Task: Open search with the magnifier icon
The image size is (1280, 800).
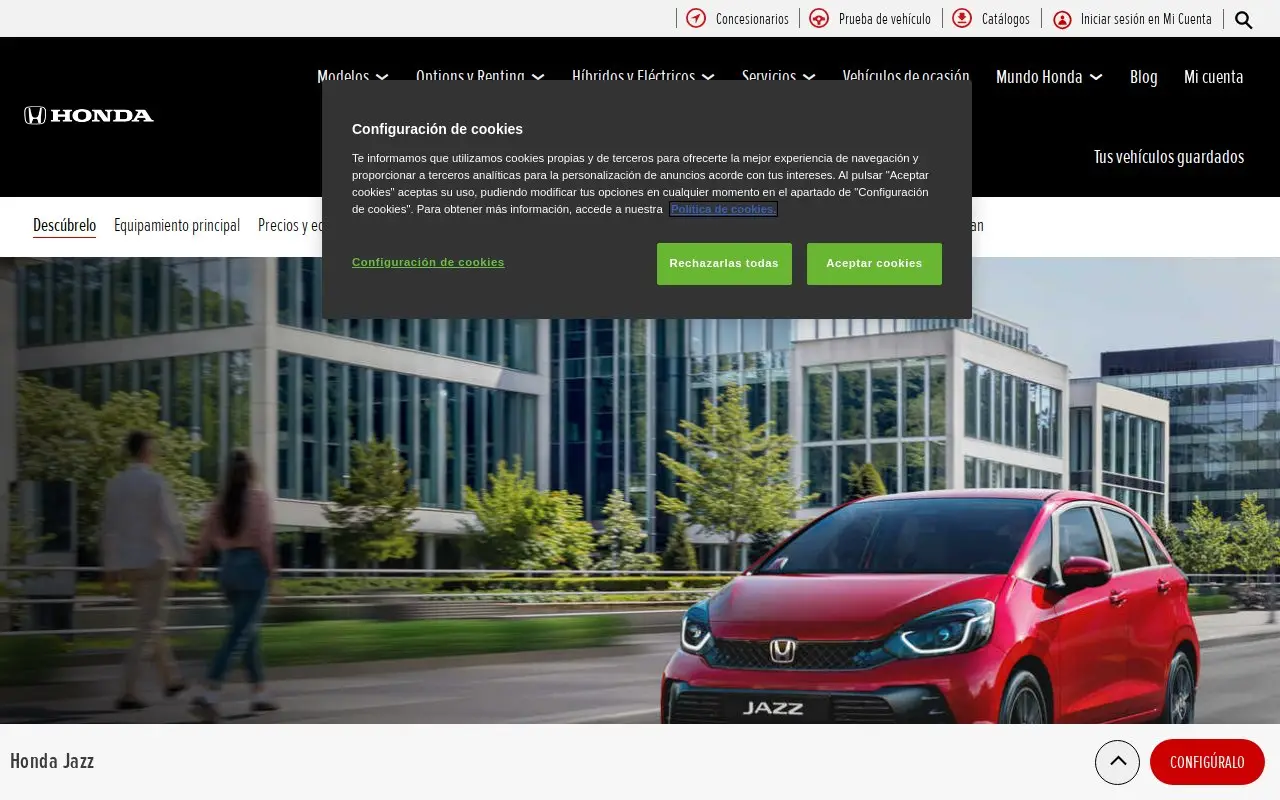Action: tap(1243, 19)
